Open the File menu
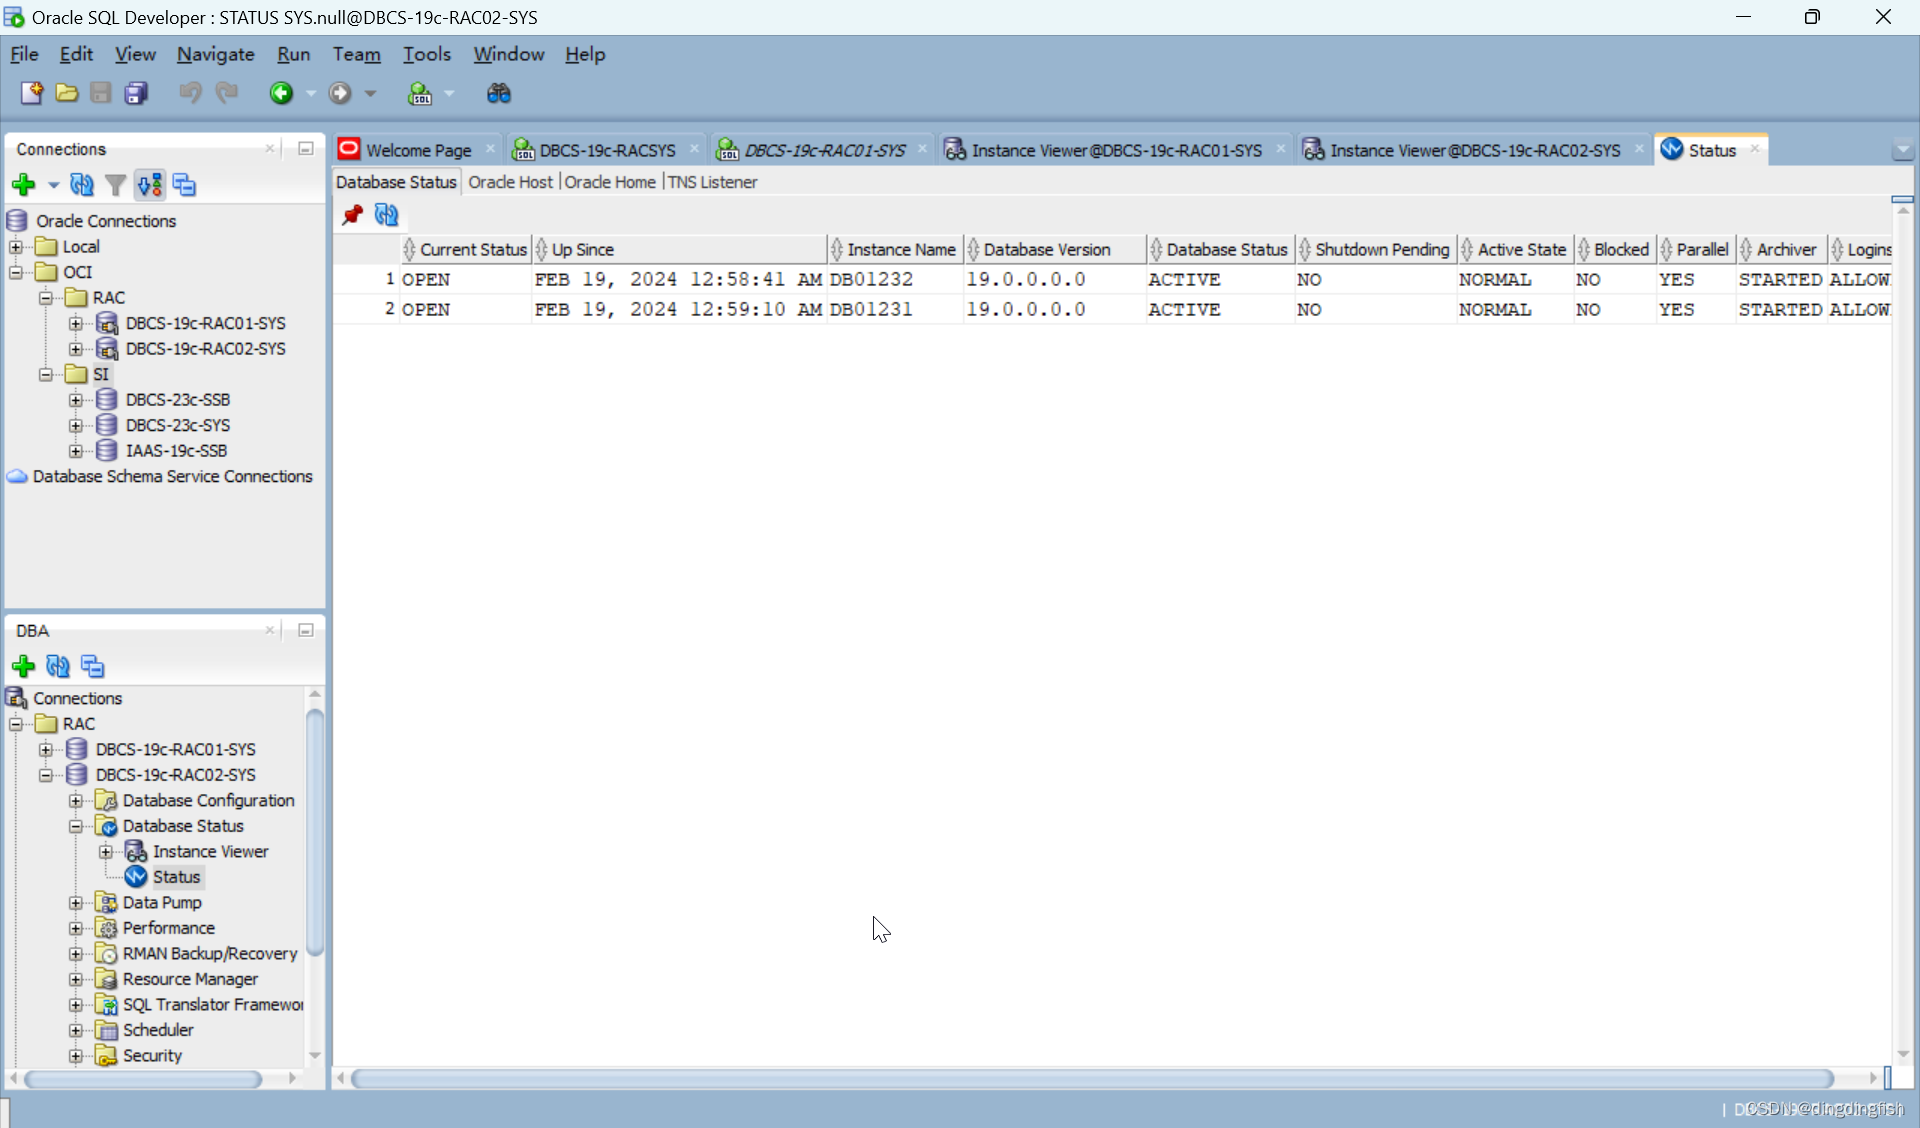Screen dimensions: 1920x1128 click(x=24, y=54)
